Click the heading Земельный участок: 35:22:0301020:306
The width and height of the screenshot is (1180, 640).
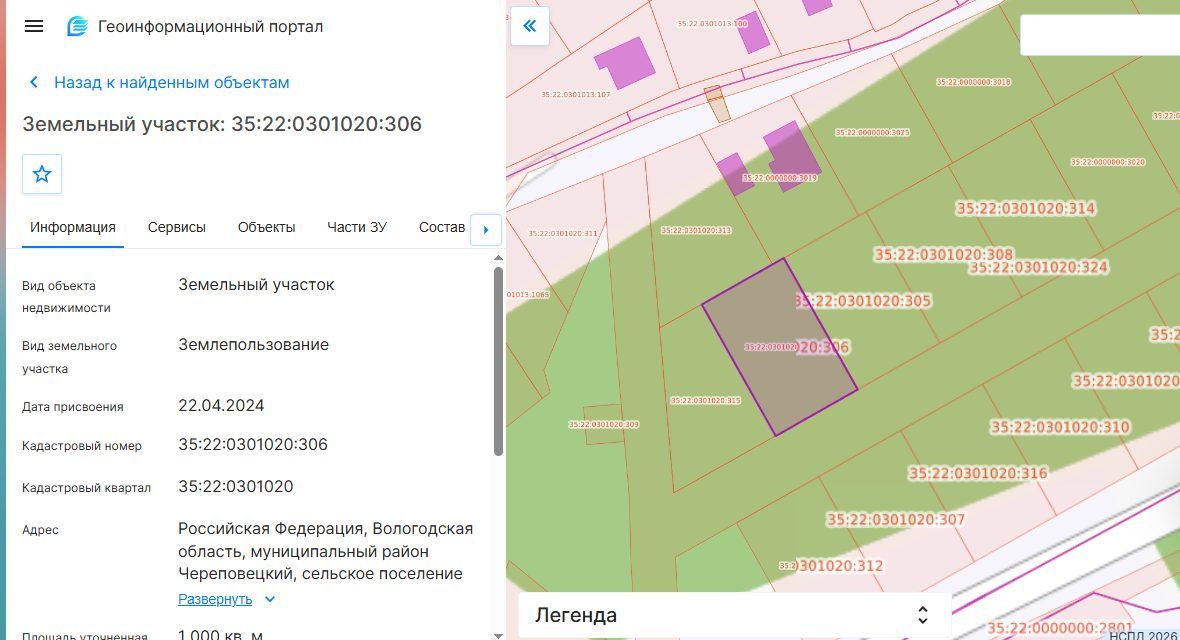[x=222, y=124]
